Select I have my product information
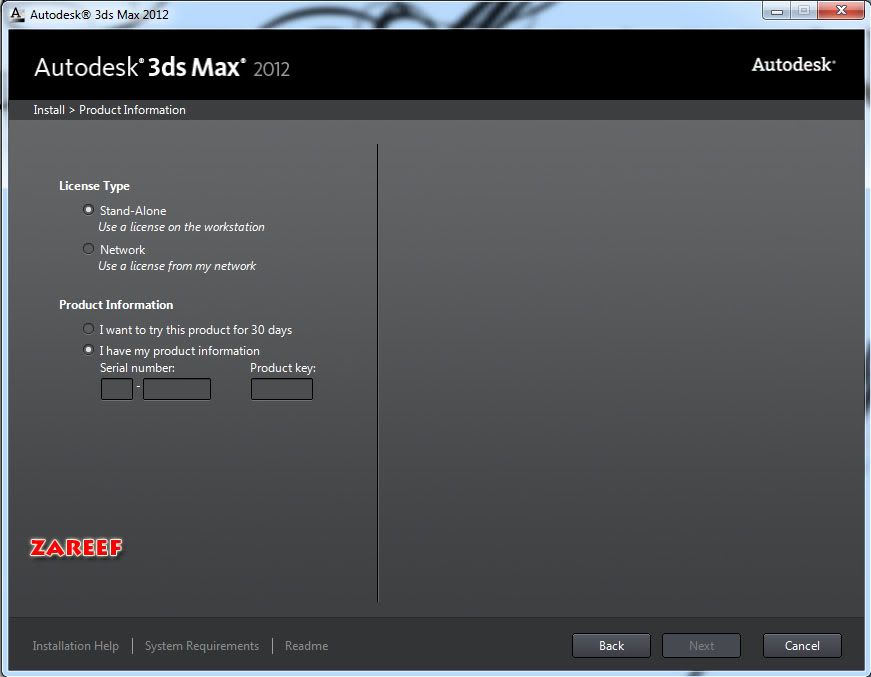 click(88, 350)
